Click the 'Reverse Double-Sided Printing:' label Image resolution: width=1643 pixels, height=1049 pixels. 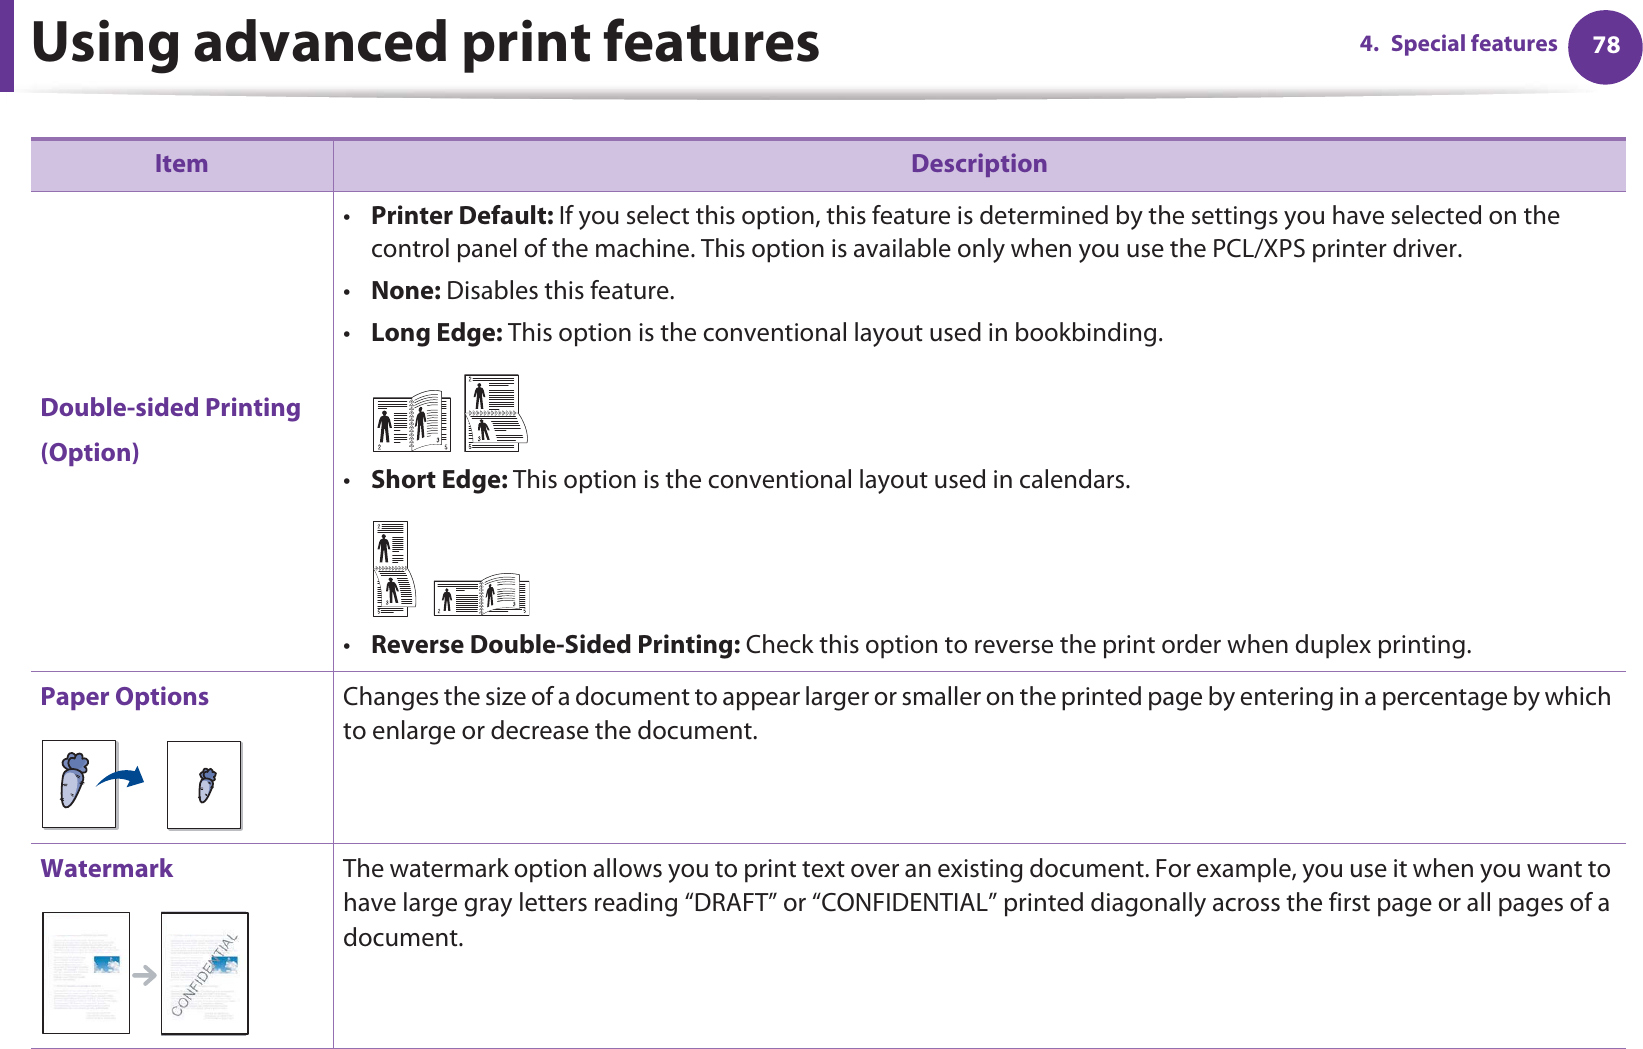(555, 645)
